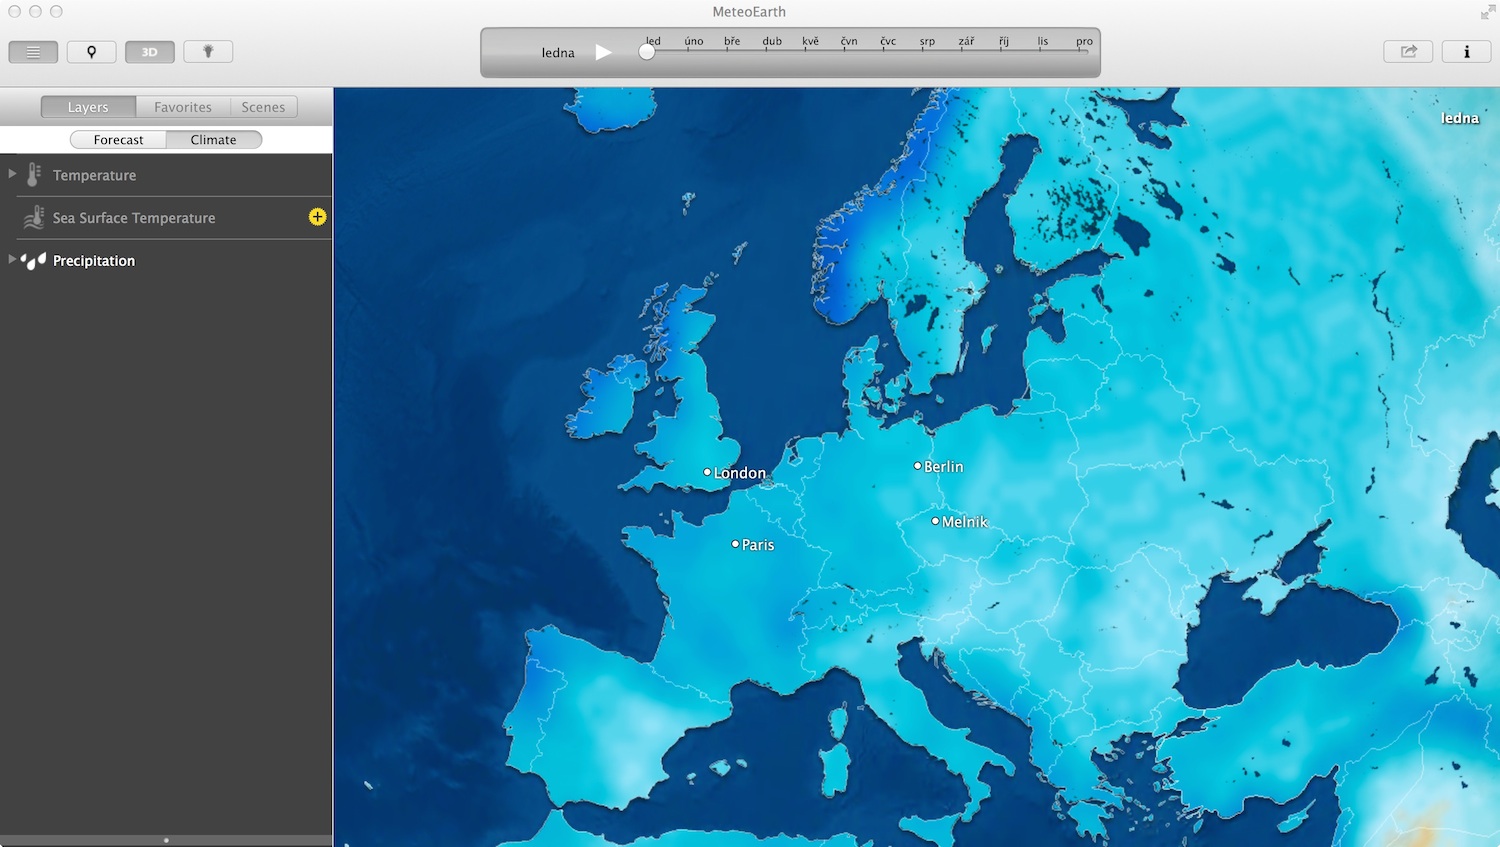Add Sea Surface Temperature with yellow plus
The width and height of the screenshot is (1500, 847).
[317, 217]
